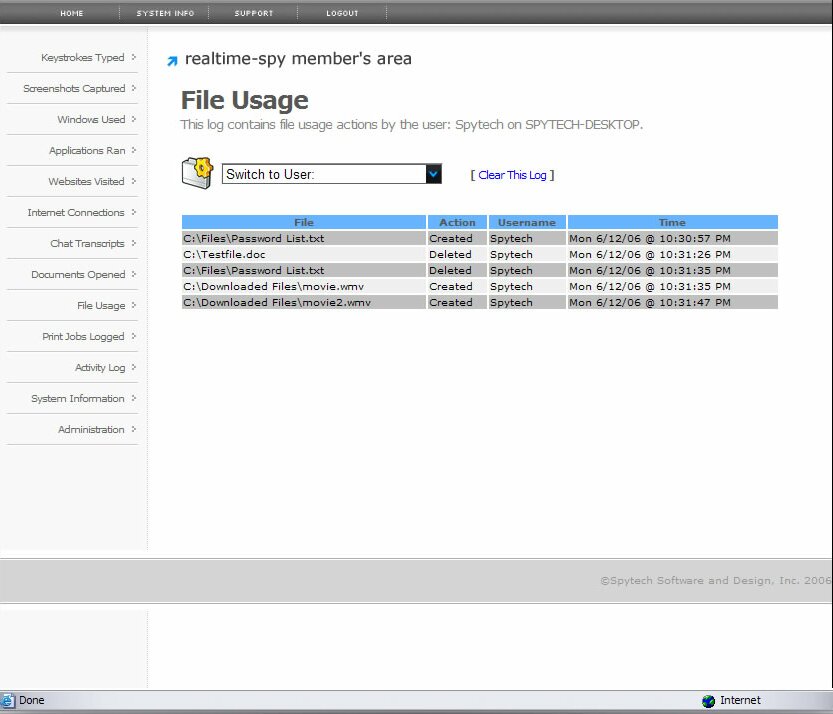
Task: Open the Administration sidebar entry
Action: (x=91, y=430)
